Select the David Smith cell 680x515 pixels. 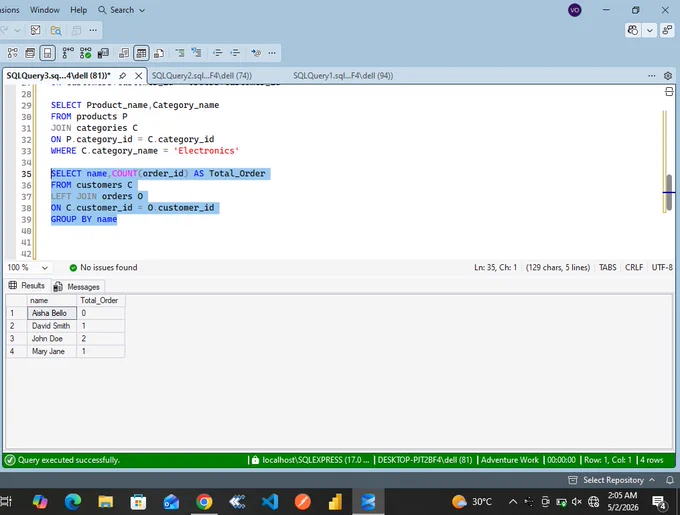coord(52,326)
